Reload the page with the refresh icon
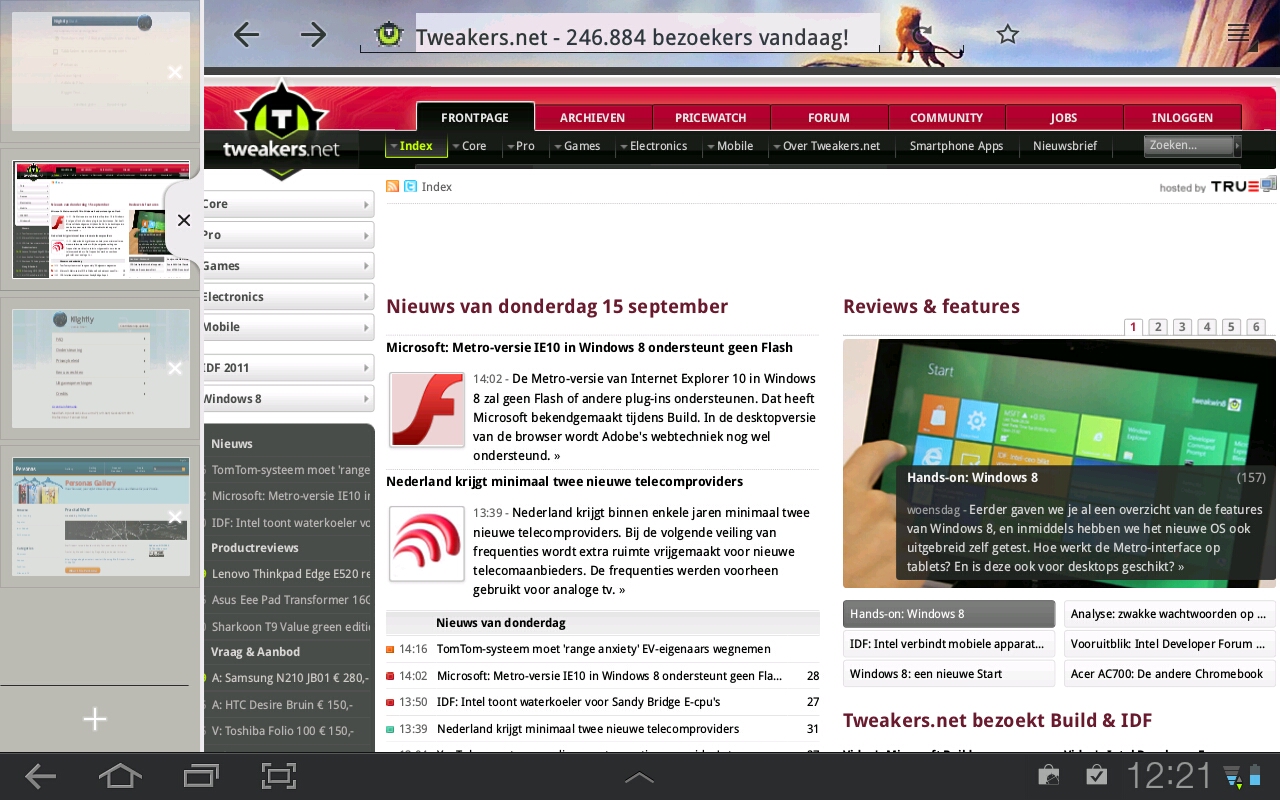The height and width of the screenshot is (800, 1280). 922,36
